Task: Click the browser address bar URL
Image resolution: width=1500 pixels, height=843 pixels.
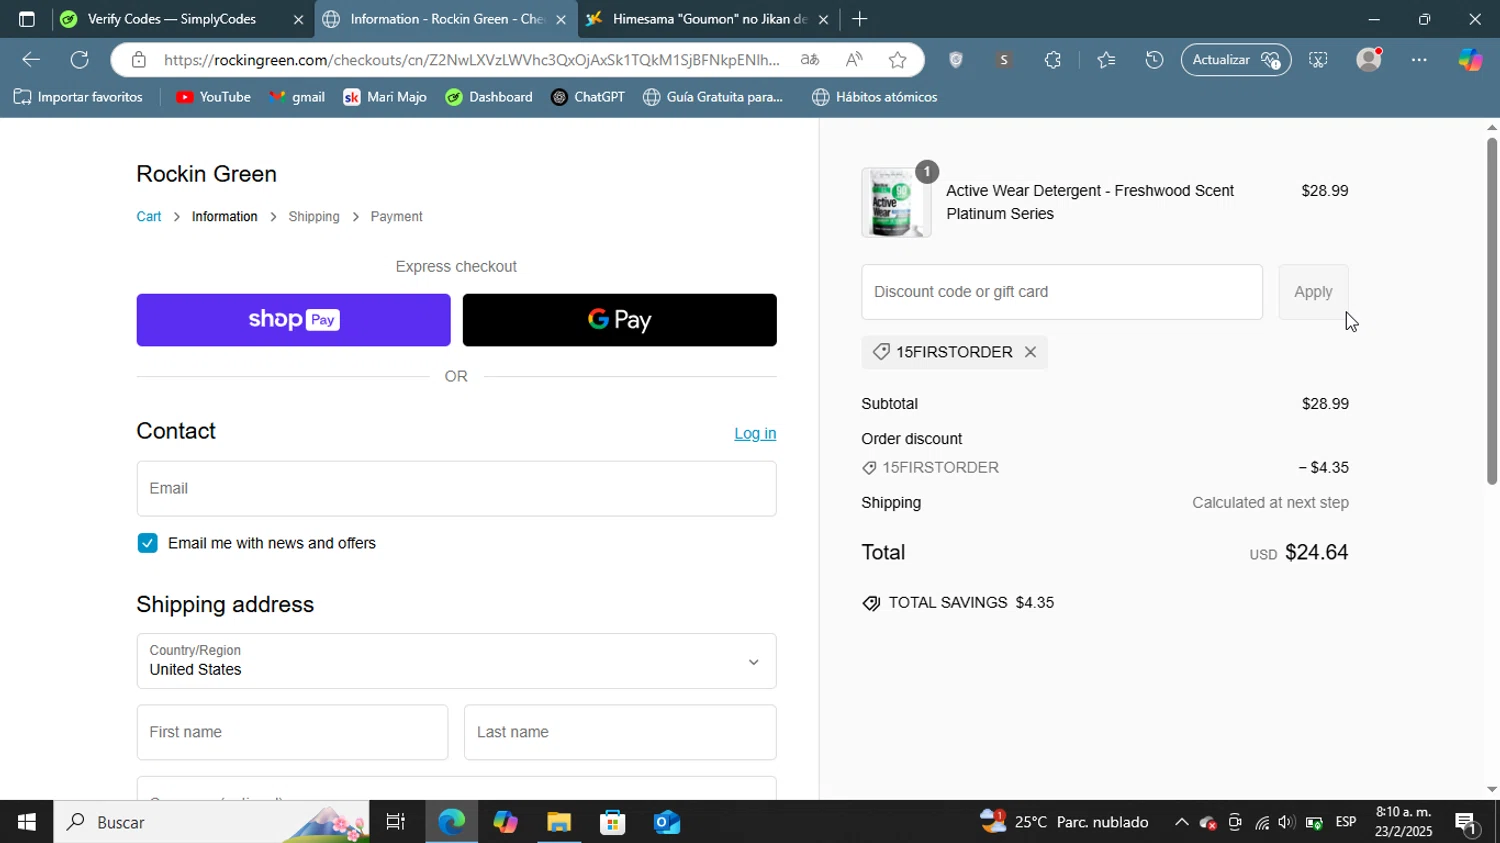Action: 472,60
